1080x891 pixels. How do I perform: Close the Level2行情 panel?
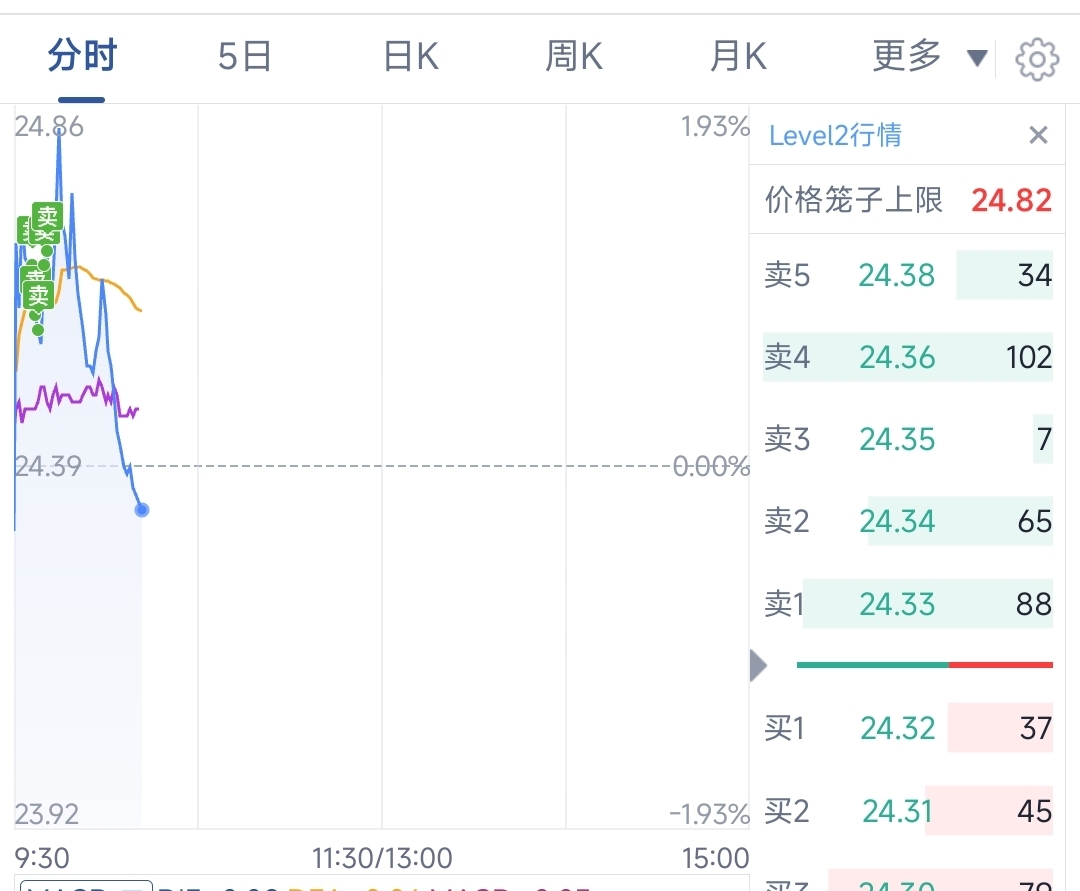(x=1038, y=135)
